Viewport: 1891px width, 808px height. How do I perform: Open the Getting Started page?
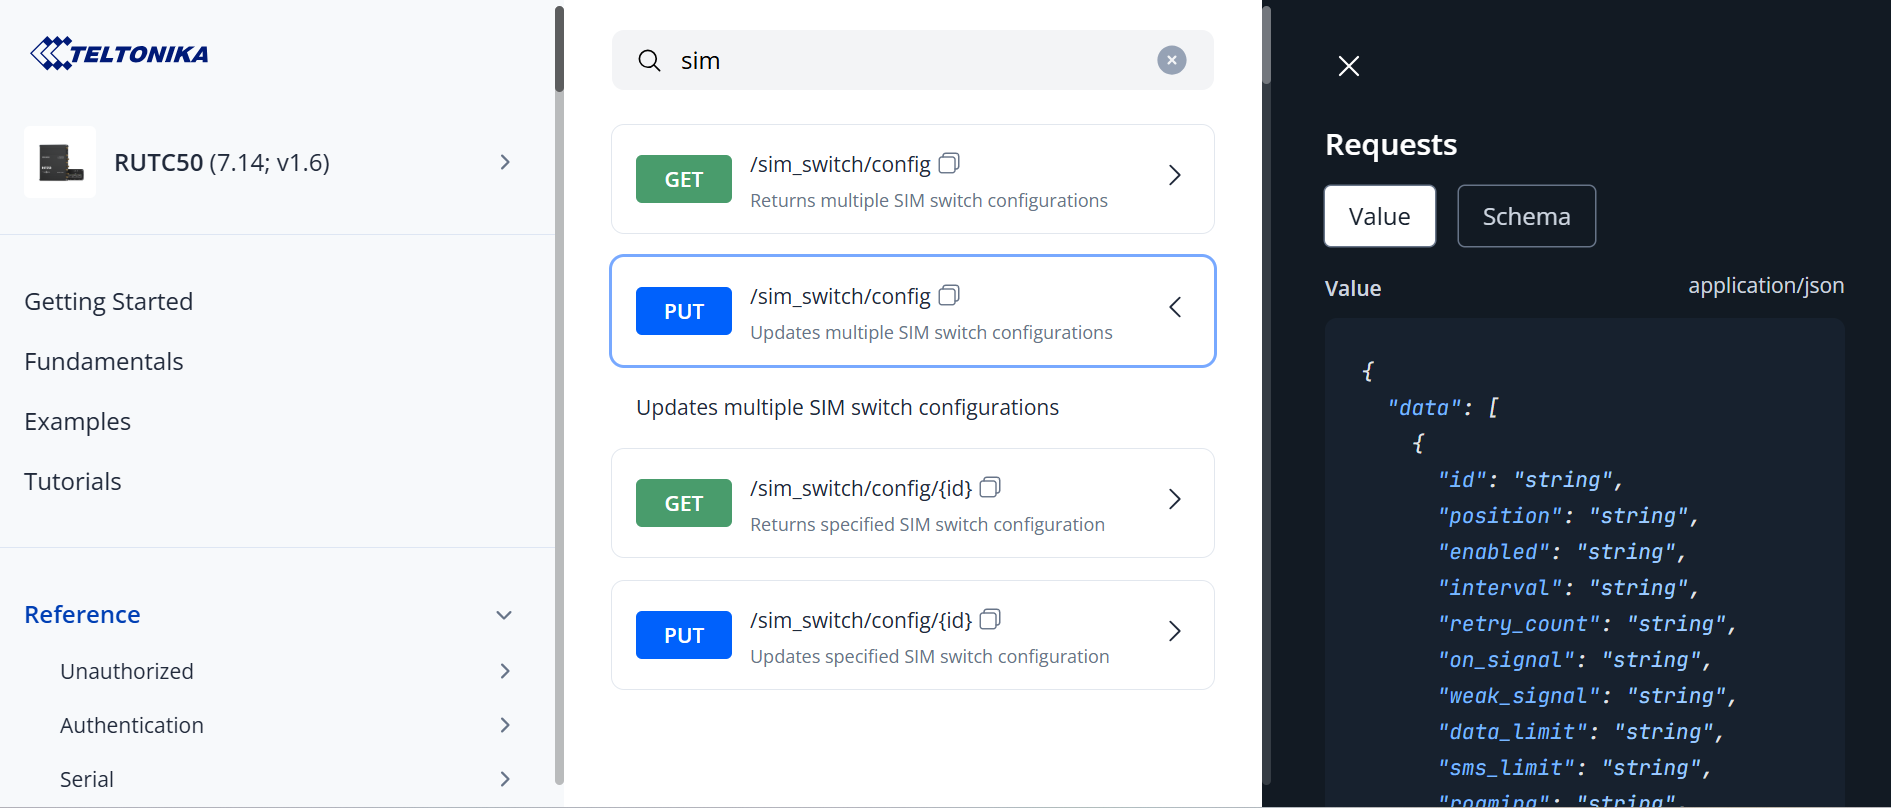point(108,301)
